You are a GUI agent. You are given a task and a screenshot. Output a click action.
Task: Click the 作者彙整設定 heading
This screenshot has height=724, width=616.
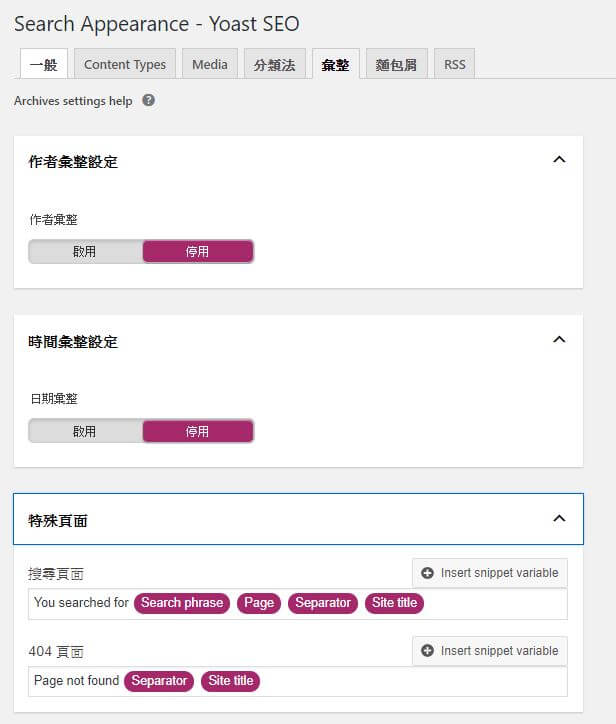coord(73,162)
